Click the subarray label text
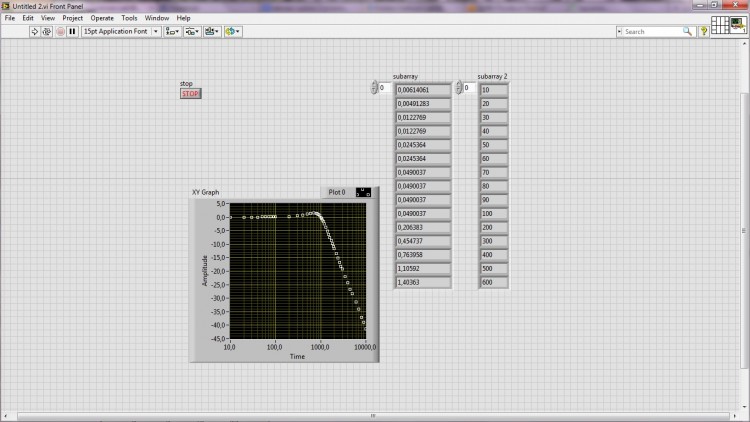 point(405,77)
